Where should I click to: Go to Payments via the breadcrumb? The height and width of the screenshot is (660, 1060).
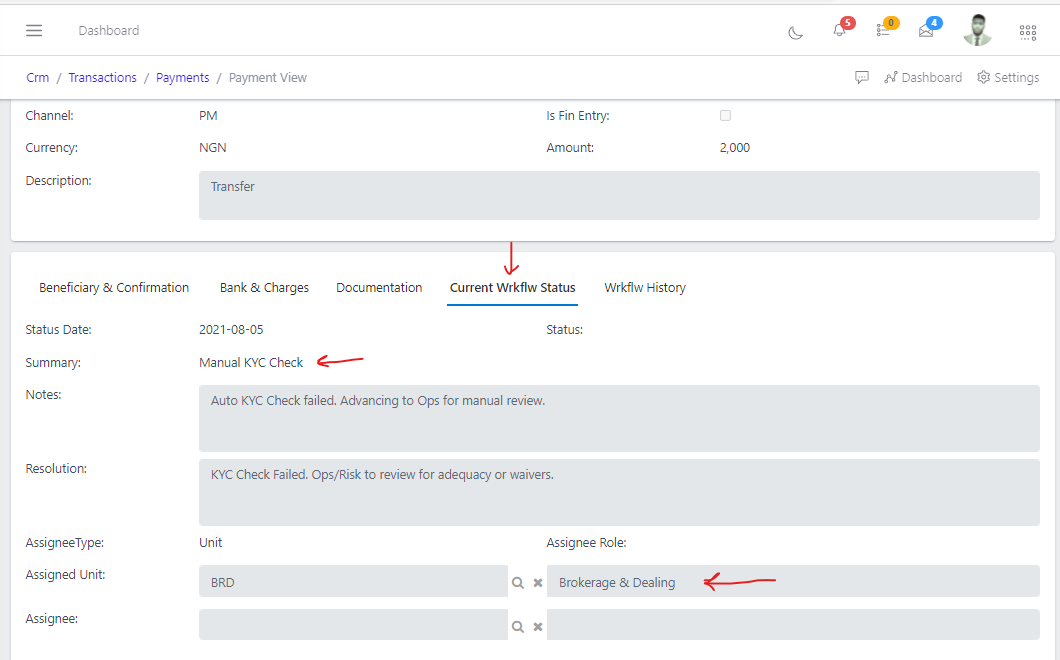(x=182, y=77)
